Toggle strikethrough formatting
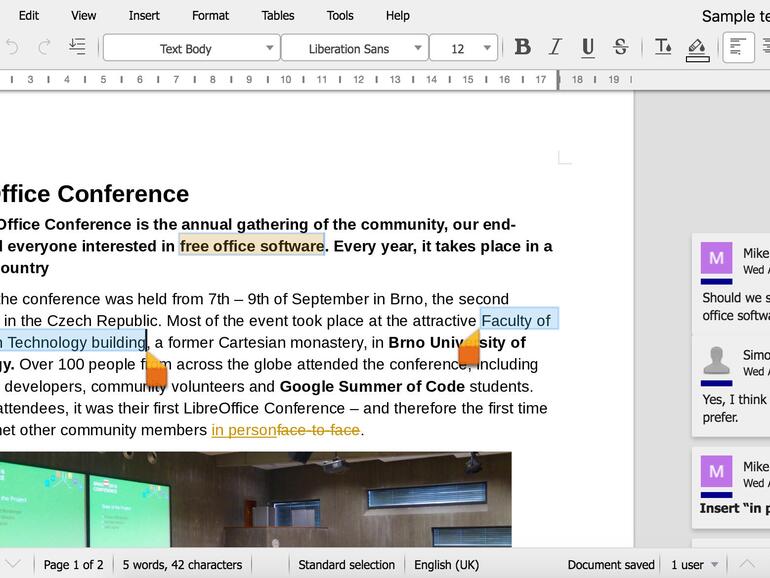This screenshot has height=578, width=770. (620, 47)
